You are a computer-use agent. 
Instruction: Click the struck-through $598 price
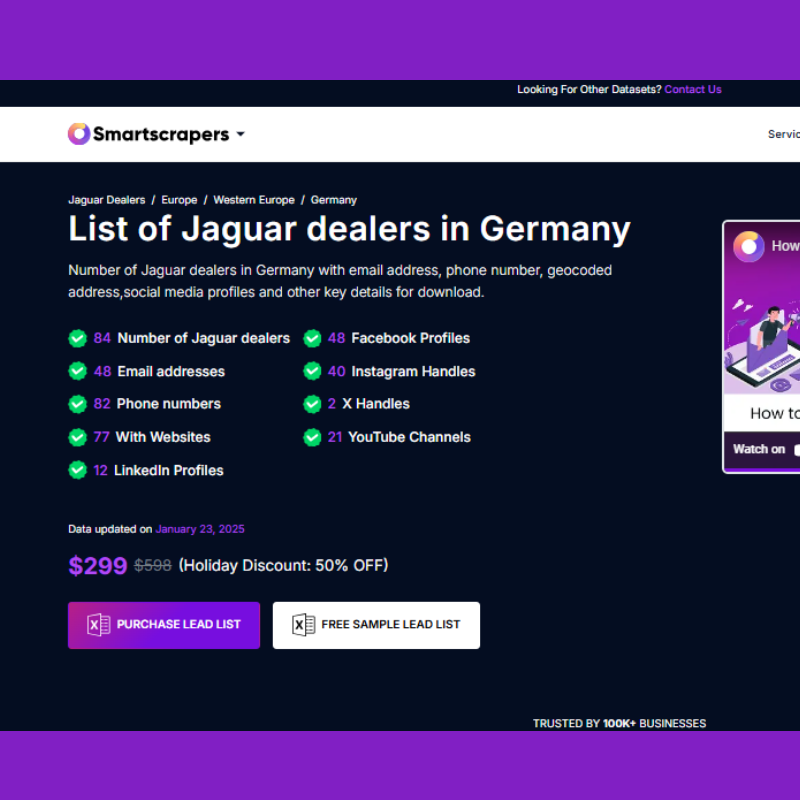[x=153, y=565]
